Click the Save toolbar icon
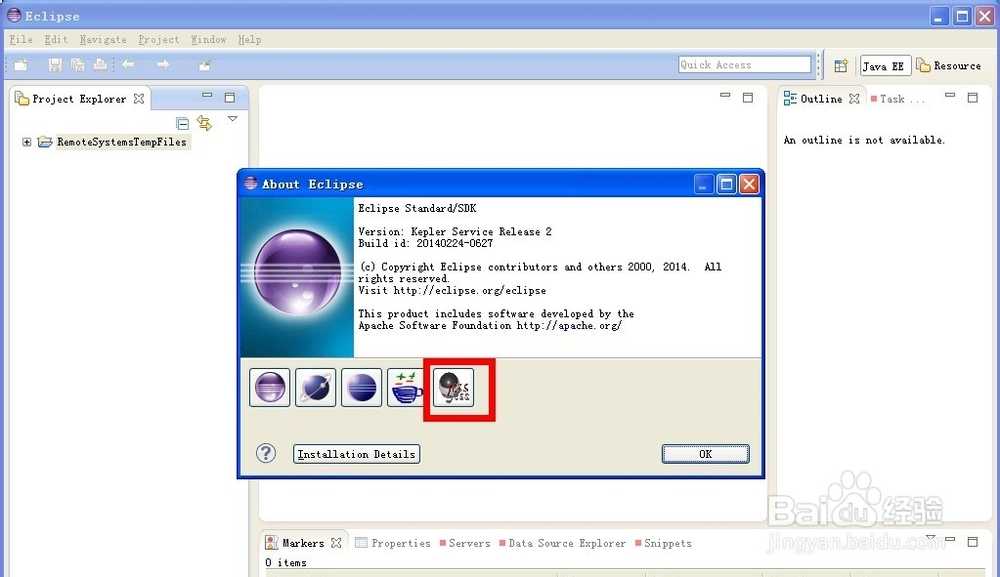This screenshot has width=1000, height=577. (x=55, y=64)
